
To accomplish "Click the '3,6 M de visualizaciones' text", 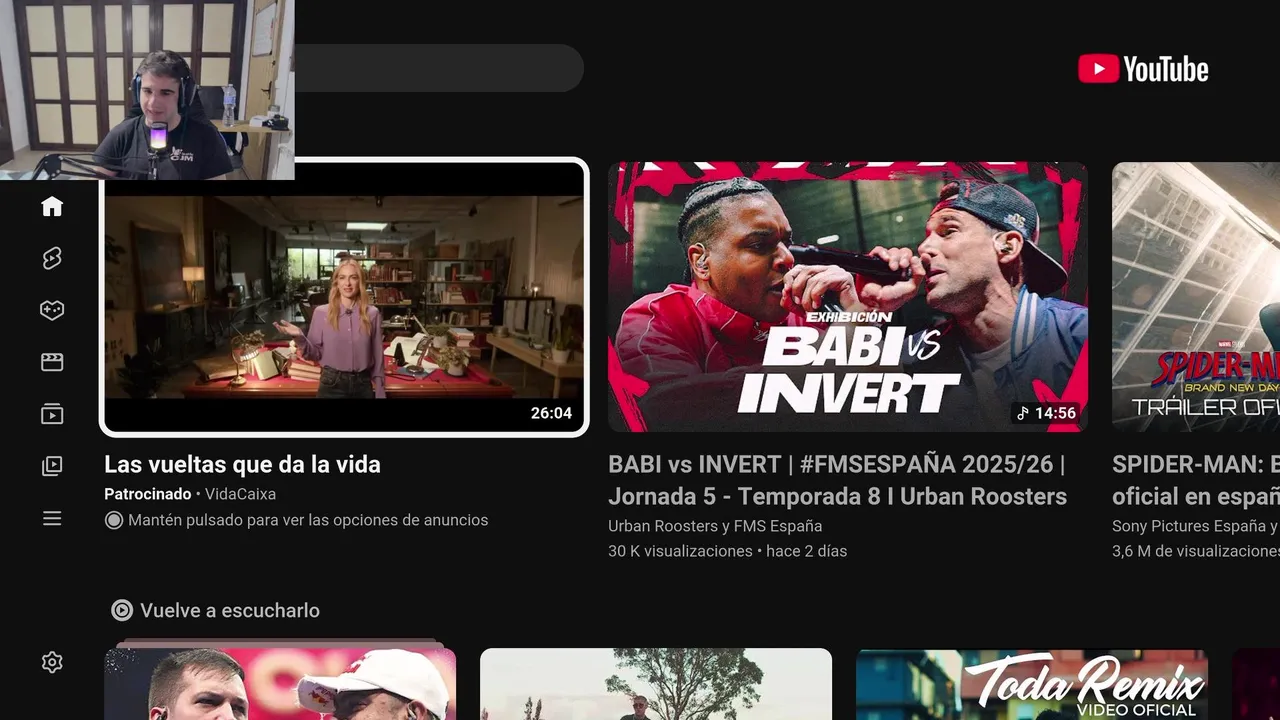I will pyautogui.click(x=1196, y=551).
